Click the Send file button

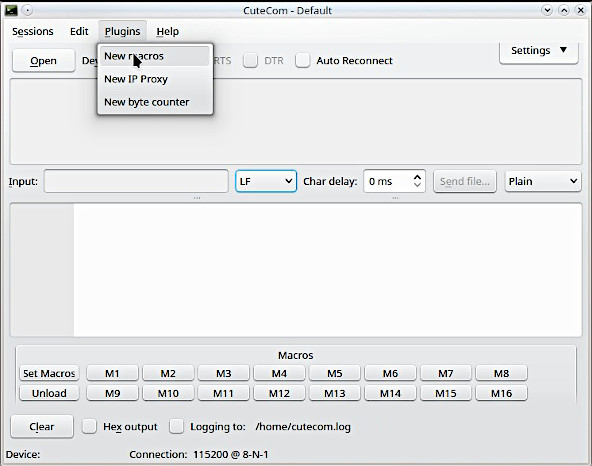[465, 181]
